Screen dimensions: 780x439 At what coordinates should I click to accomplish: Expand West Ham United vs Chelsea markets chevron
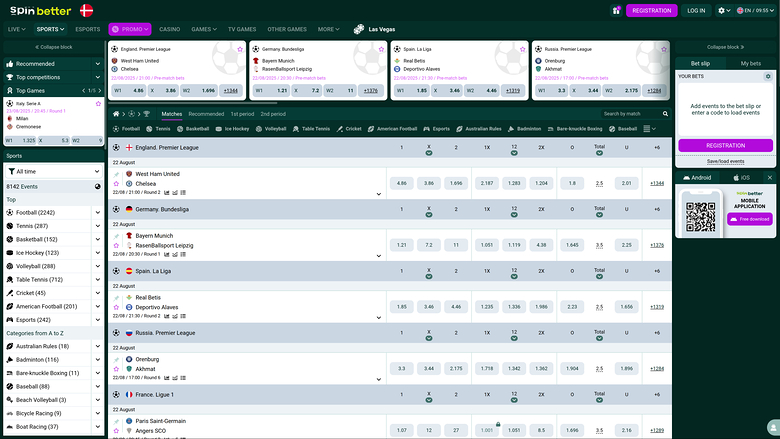click(379, 194)
